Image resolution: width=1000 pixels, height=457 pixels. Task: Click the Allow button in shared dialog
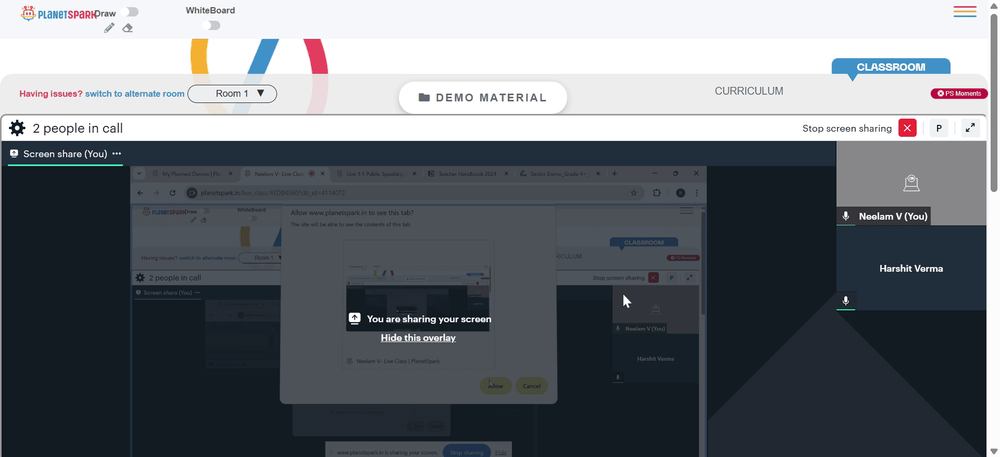click(x=496, y=386)
